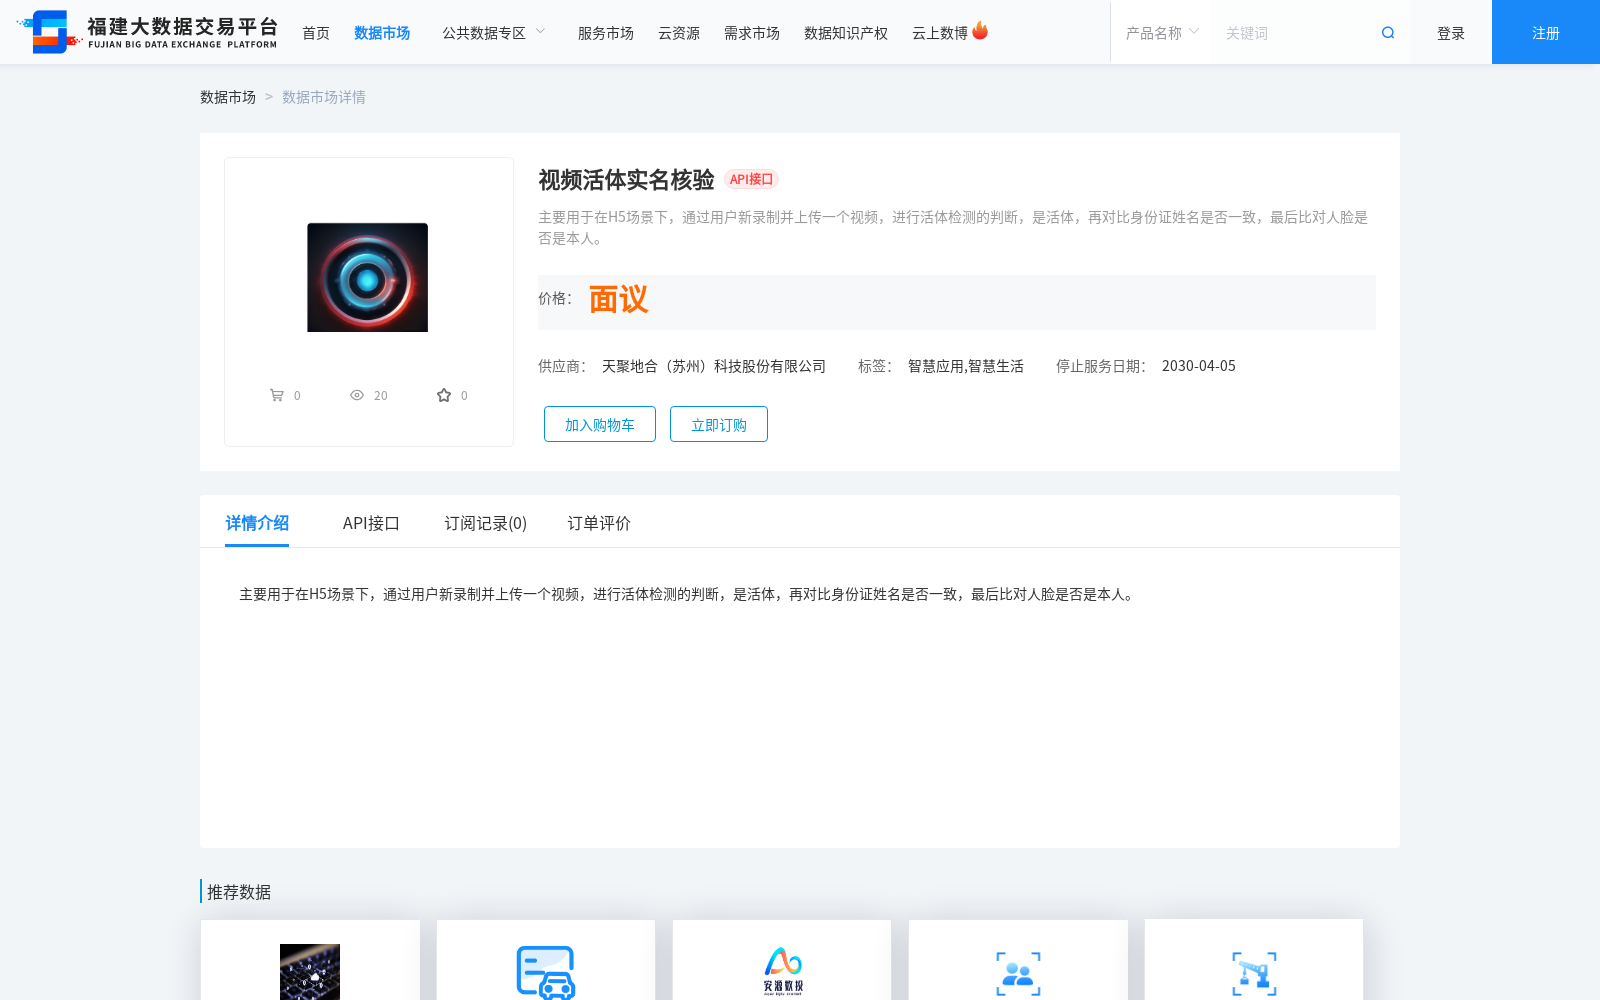Click the shopping cart icon below the product image
This screenshot has width=1600, height=1000.
pyautogui.click(x=278, y=394)
